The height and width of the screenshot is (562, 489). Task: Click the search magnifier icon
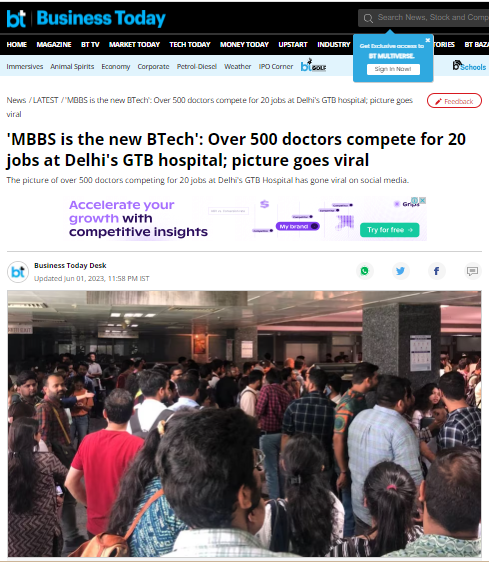click(368, 18)
